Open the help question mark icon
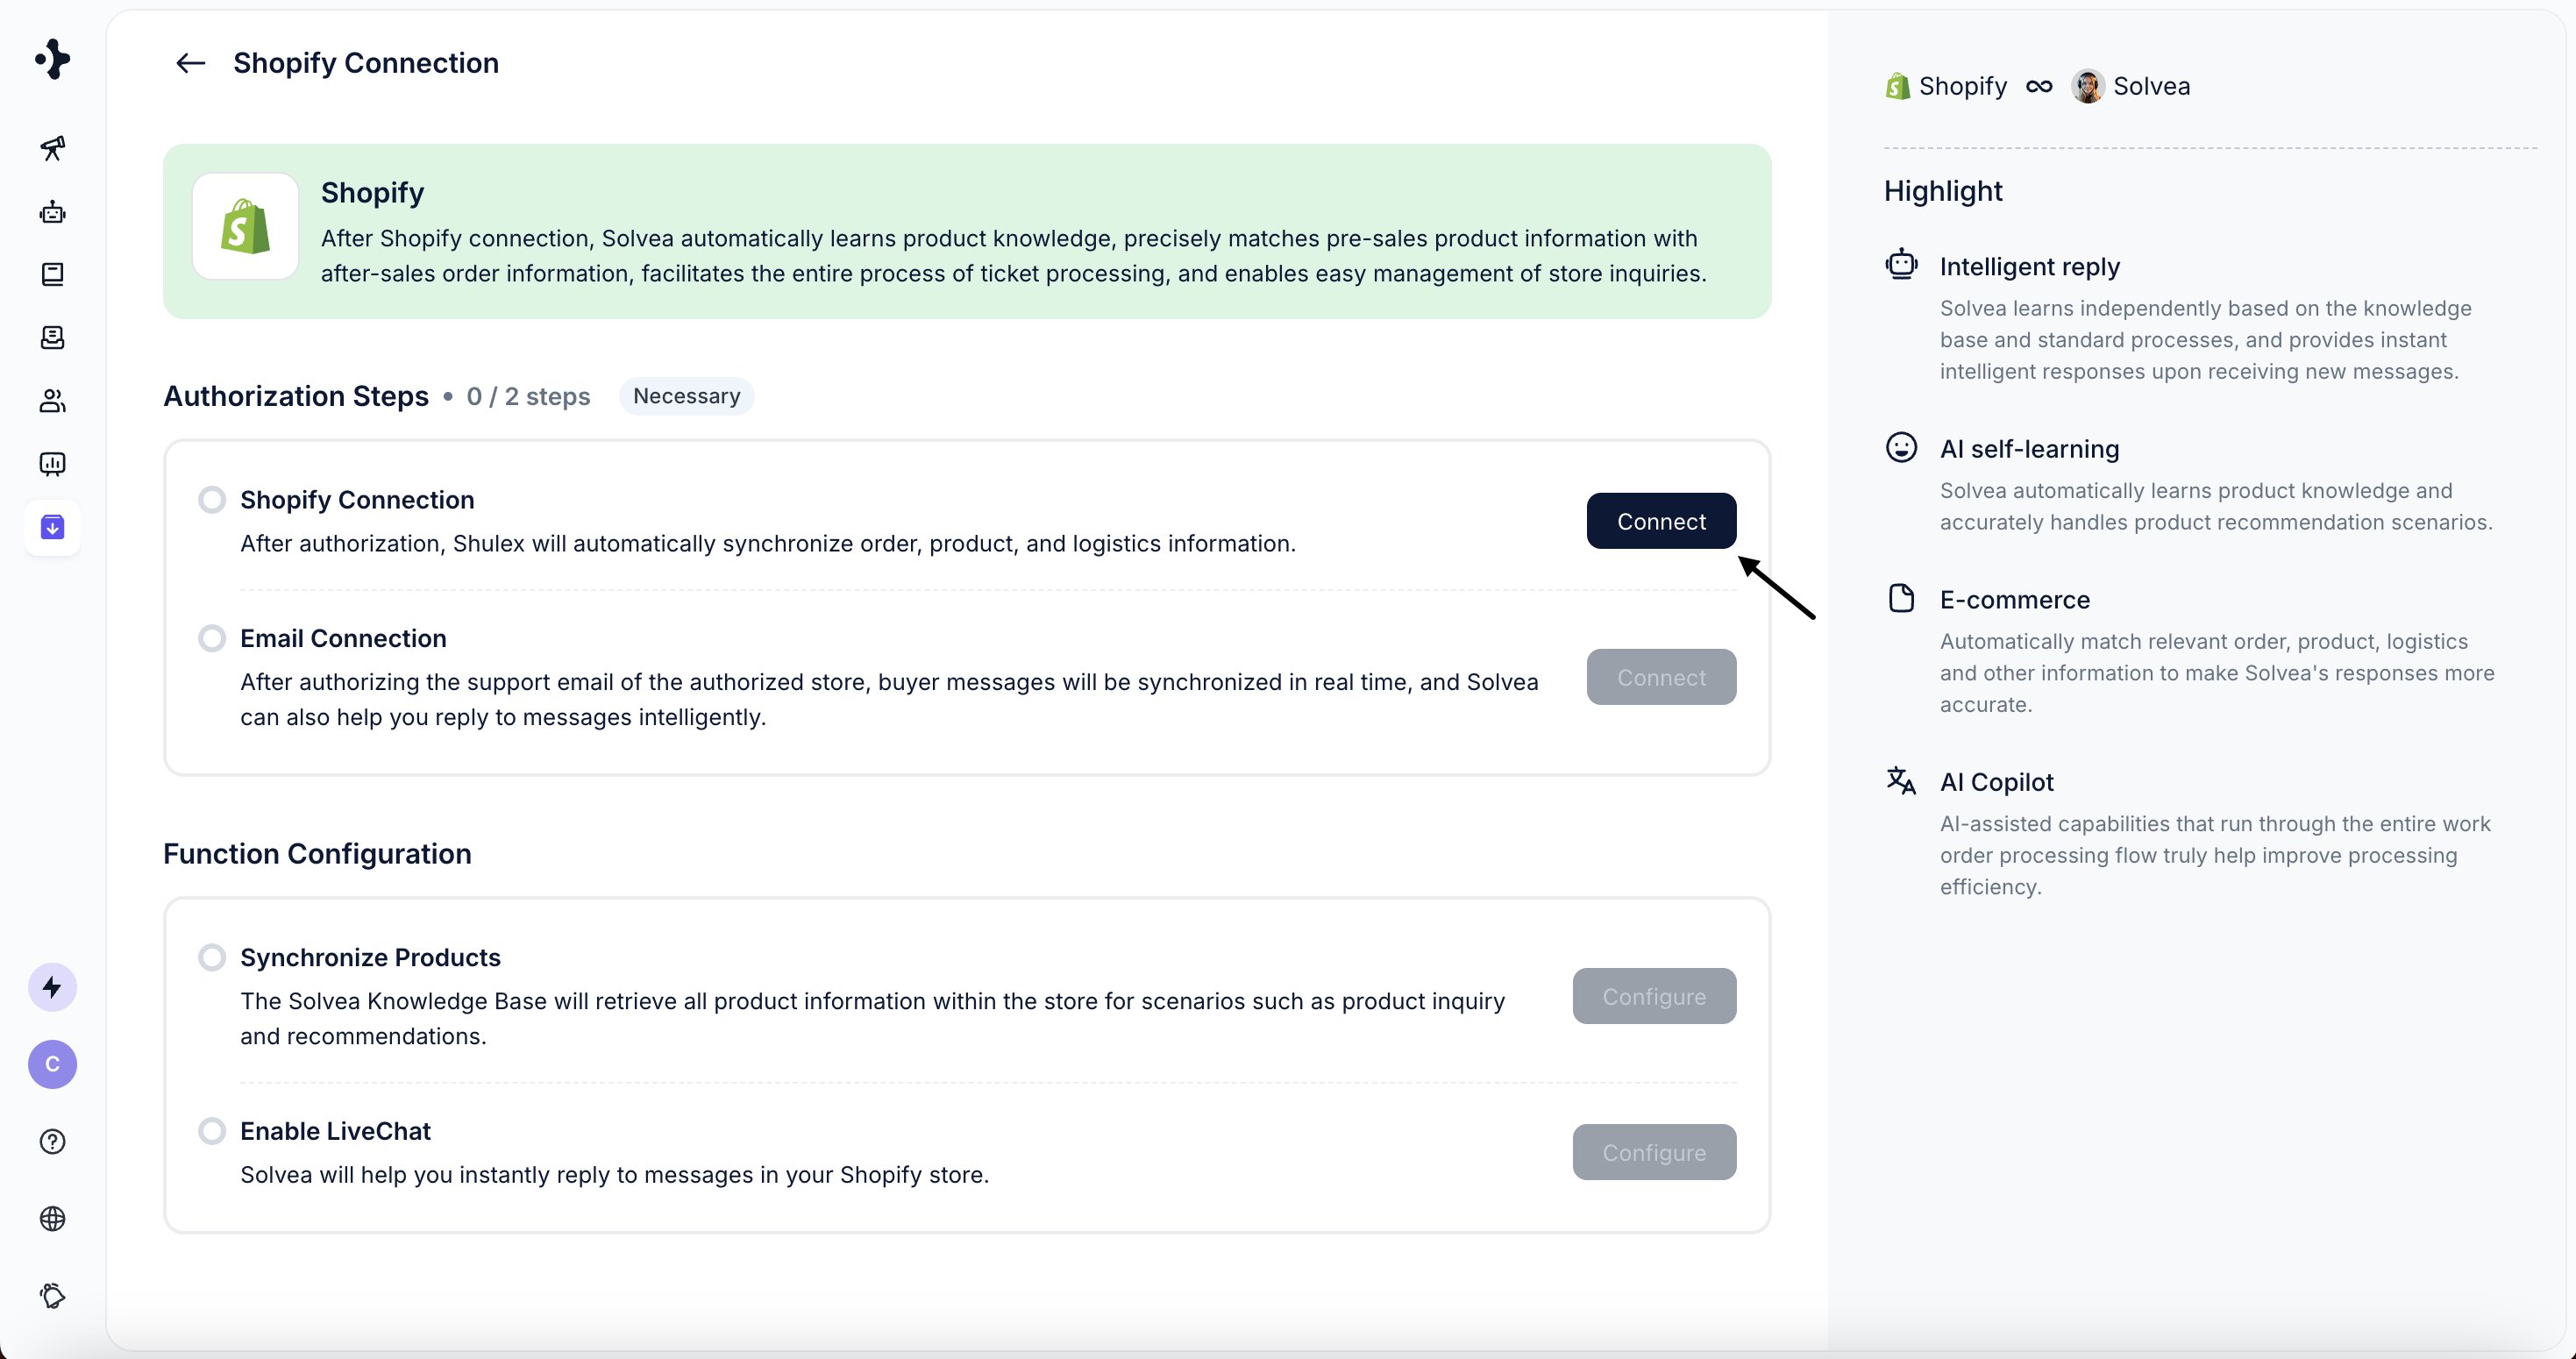The image size is (2576, 1359). pos(52,1142)
